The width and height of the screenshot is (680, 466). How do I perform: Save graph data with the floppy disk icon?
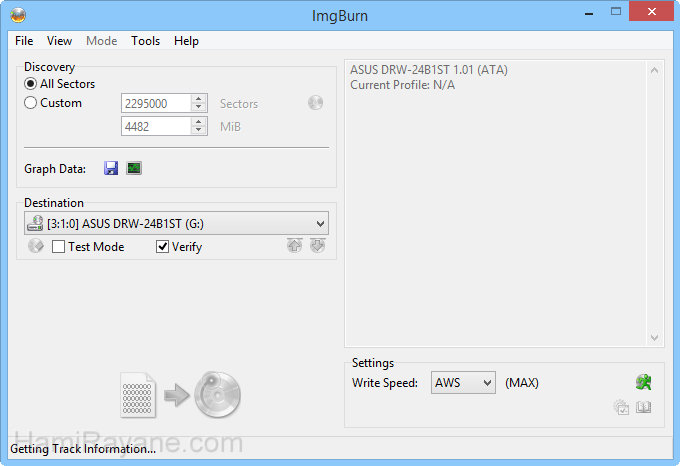pos(111,168)
